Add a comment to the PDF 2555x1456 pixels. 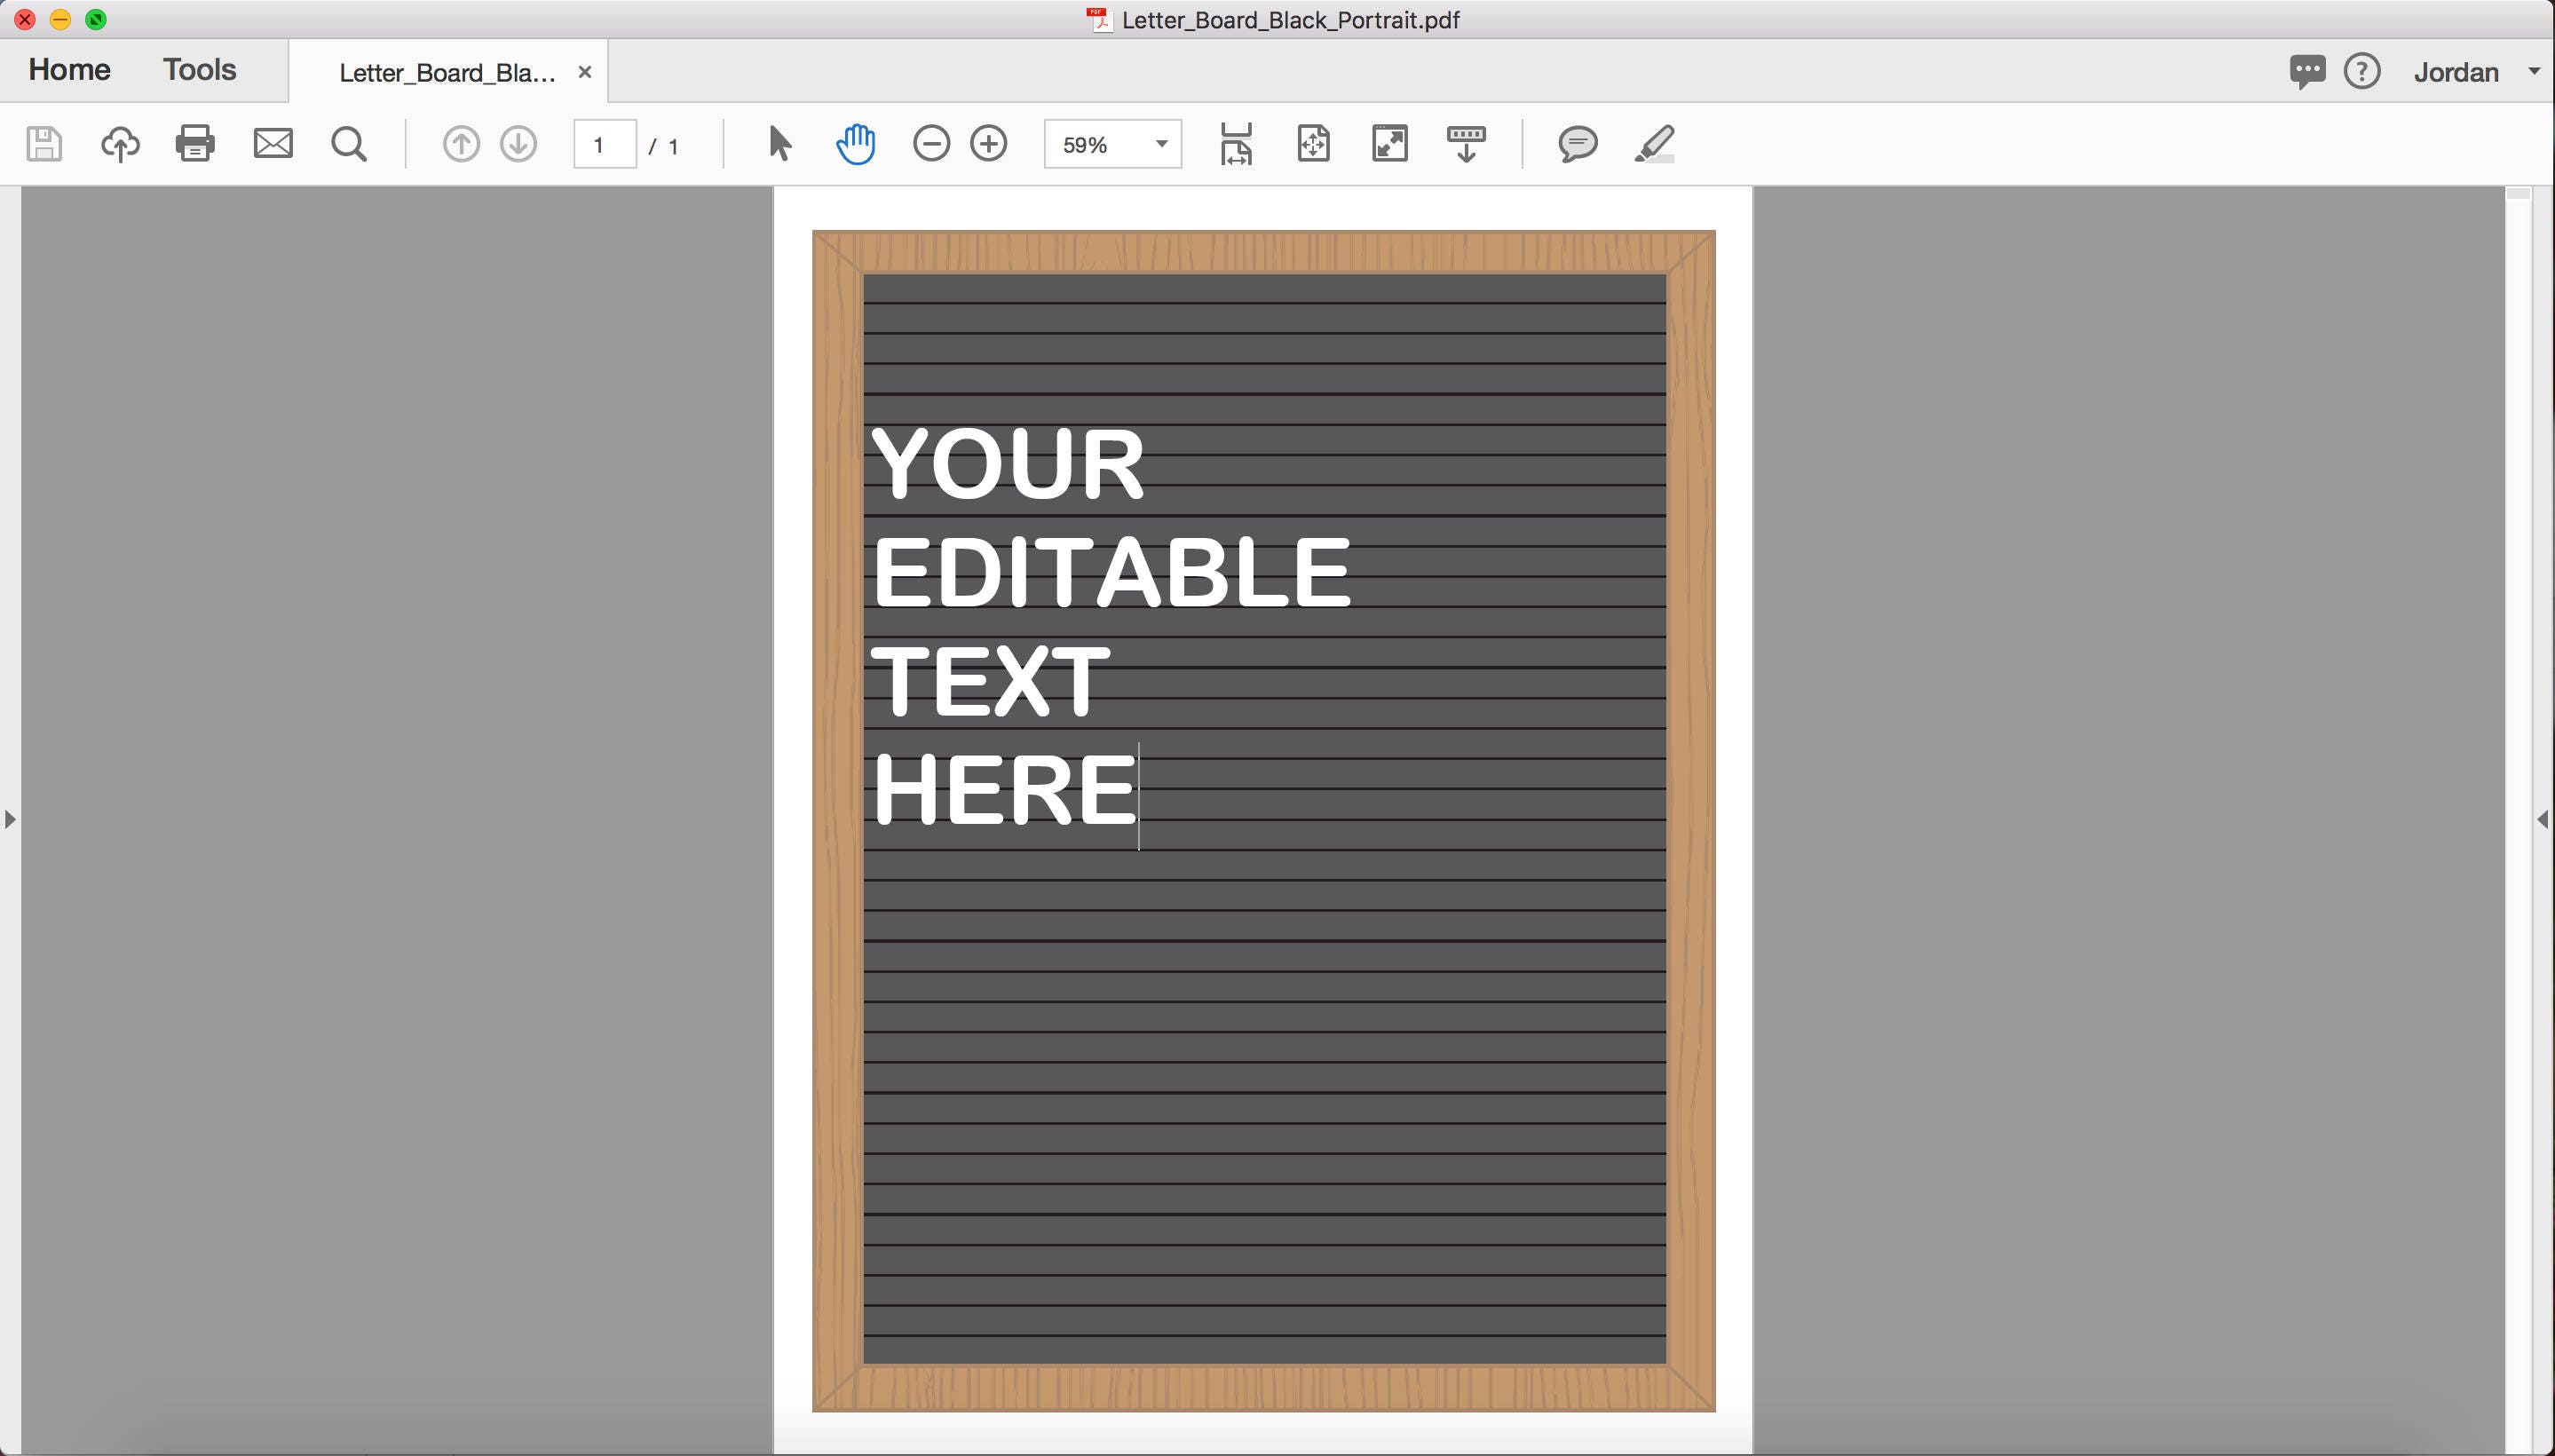pyautogui.click(x=1576, y=144)
